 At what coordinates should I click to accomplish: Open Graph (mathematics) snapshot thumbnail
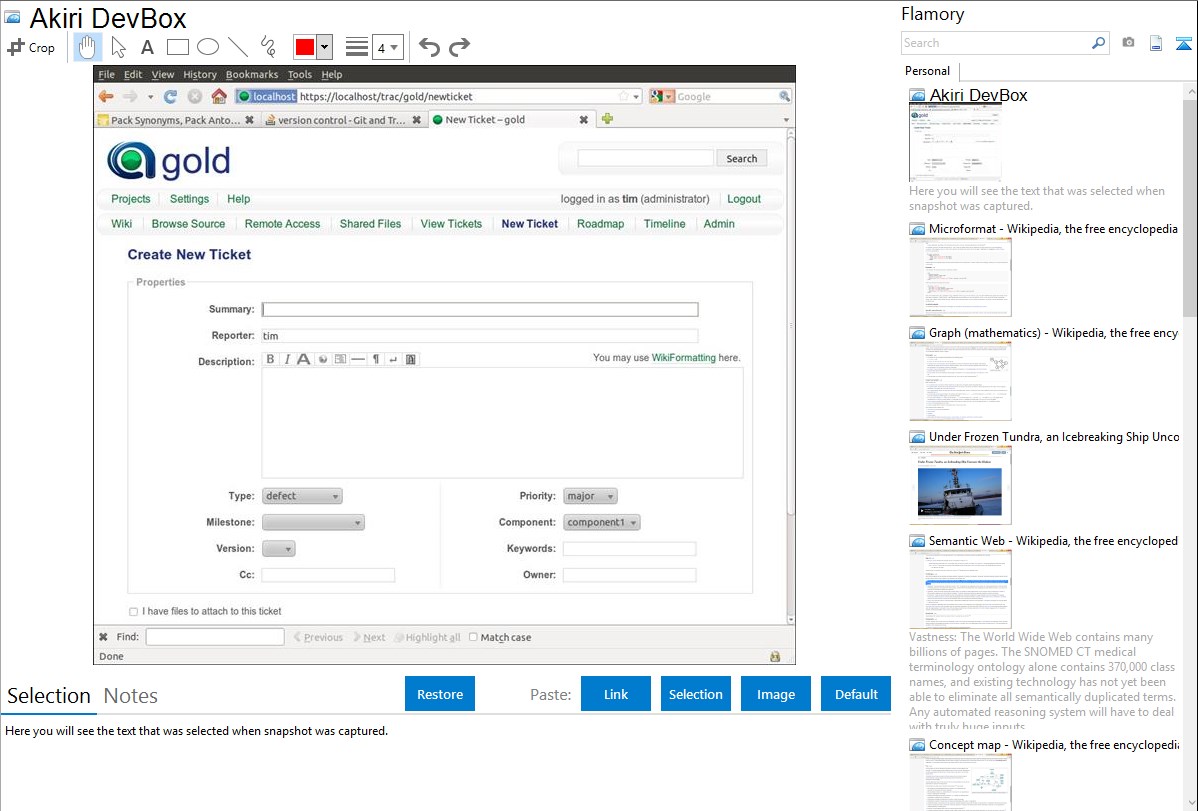(x=960, y=381)
